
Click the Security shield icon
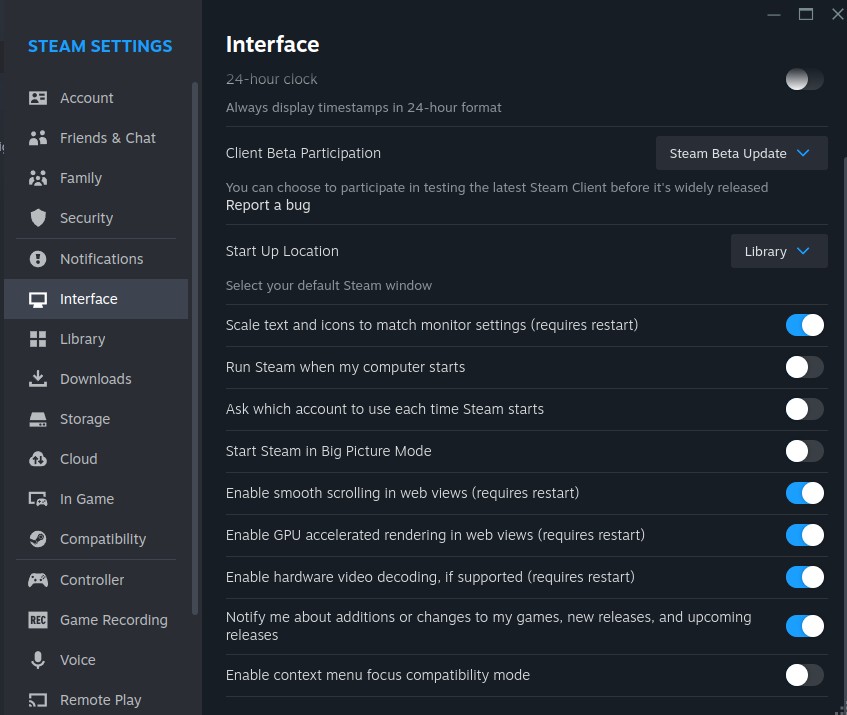[38, 218]
